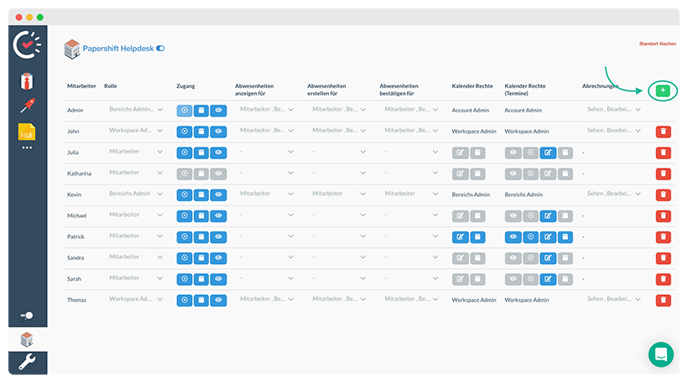Toggle Julia's calendar rights edit icon

point(460,153)
